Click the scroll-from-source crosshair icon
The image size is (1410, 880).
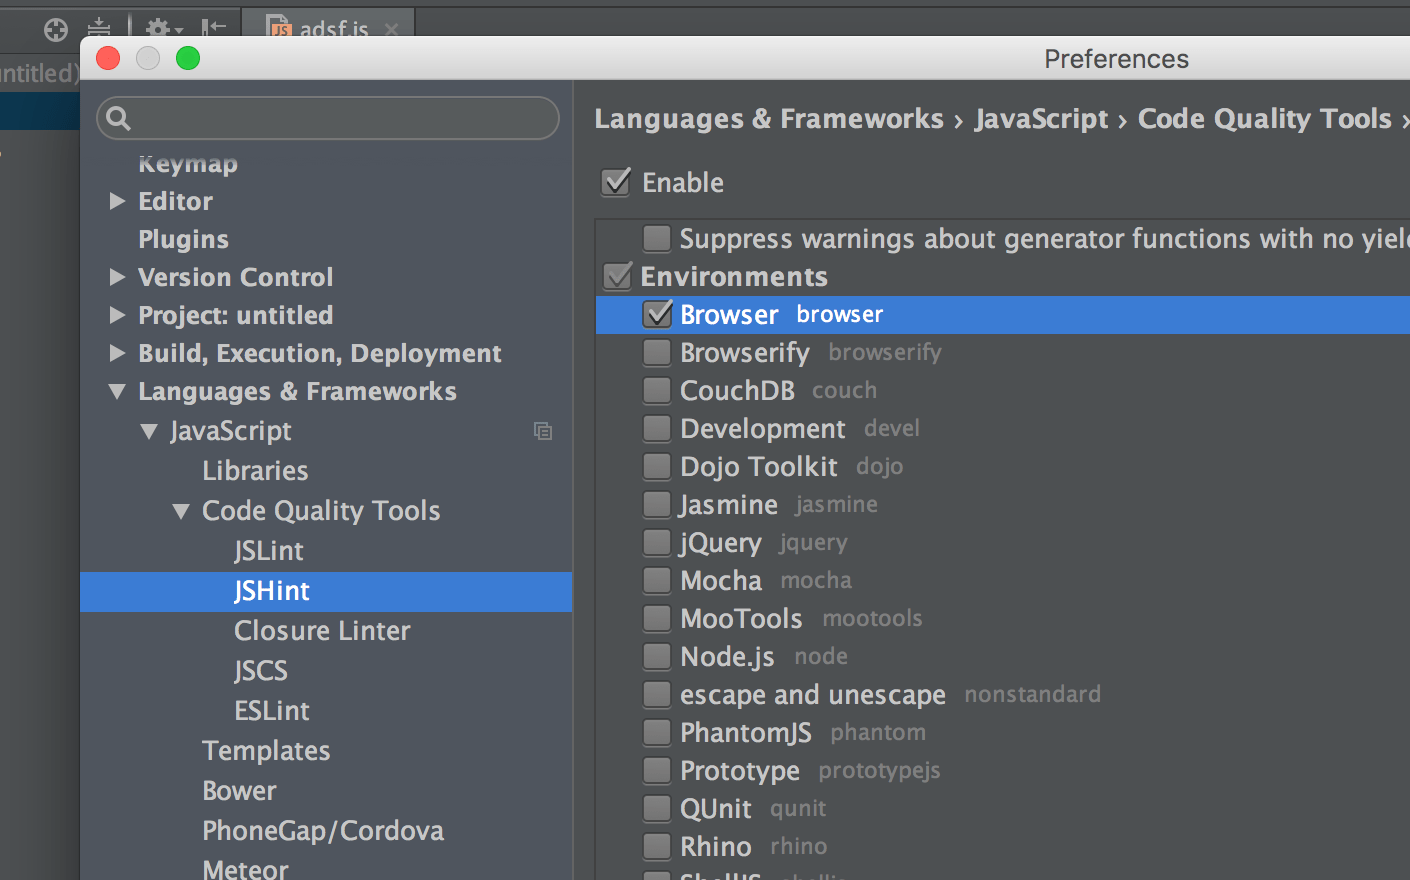coord(56,30)
